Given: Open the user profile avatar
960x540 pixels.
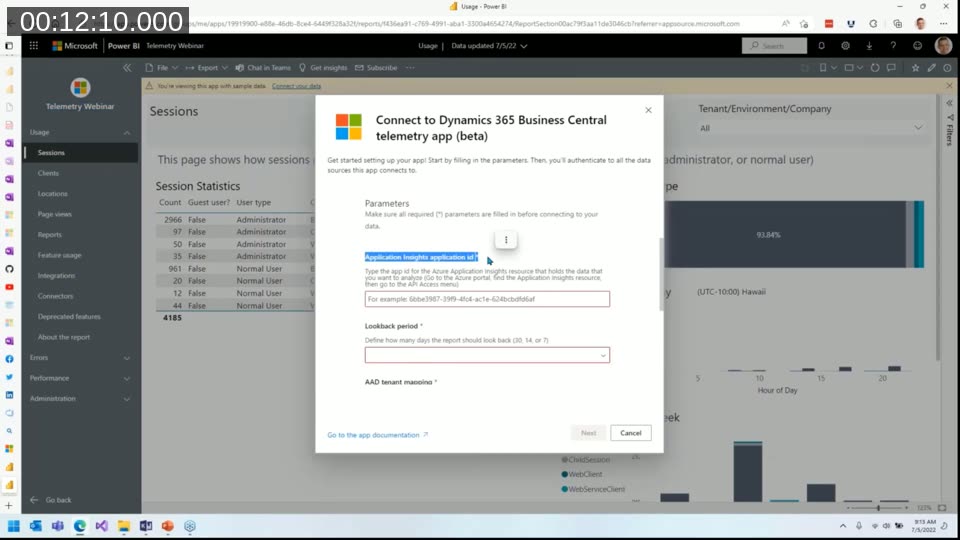Looking at the screenshot, I should 943,45.
